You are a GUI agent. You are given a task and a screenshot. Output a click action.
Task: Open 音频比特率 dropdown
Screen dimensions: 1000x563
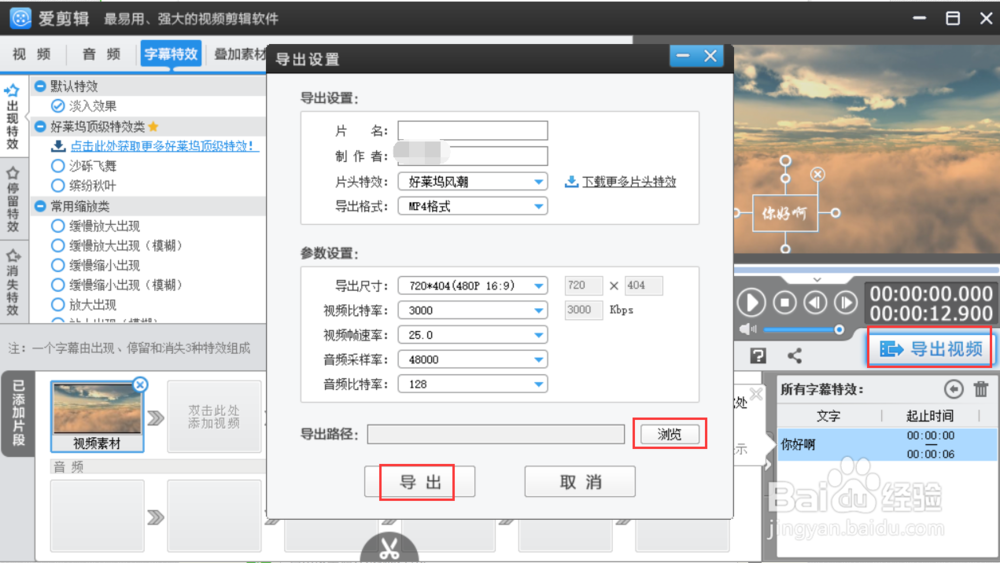[473, 384]
